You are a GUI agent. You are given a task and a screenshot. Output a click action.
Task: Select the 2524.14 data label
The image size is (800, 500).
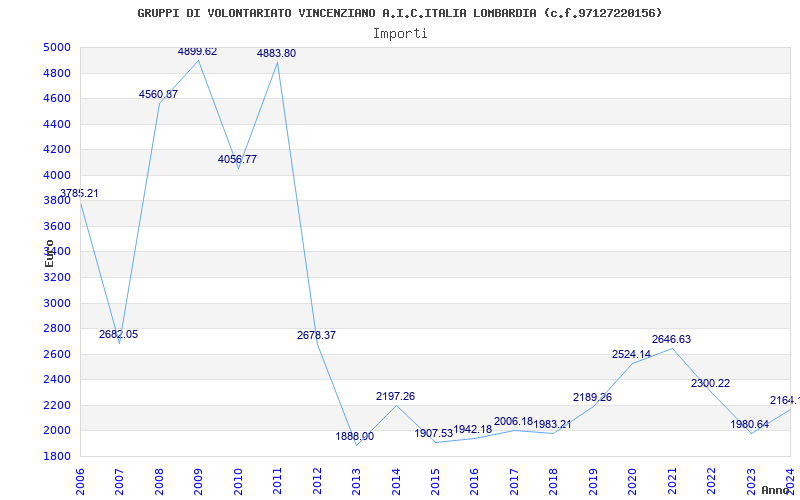tap(632, 355)
